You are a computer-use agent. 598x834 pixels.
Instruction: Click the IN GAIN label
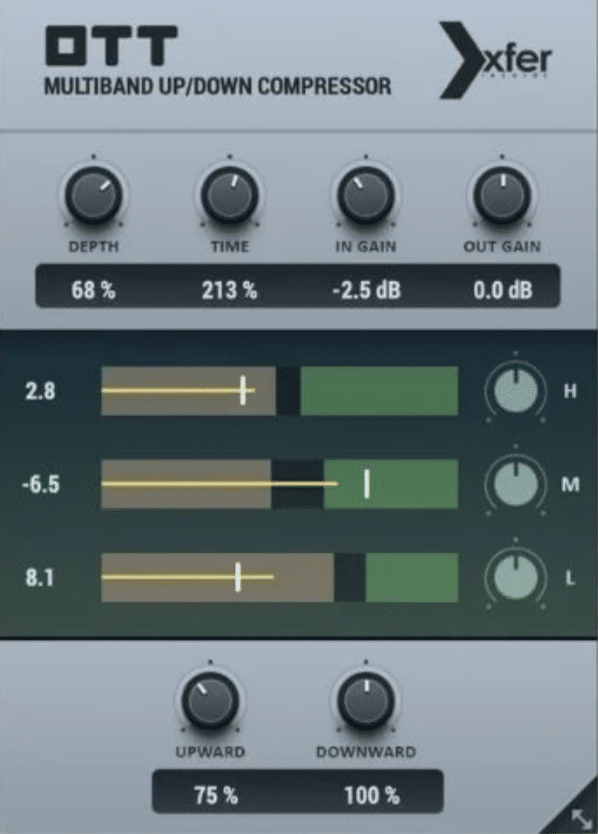[x=366, y=246]
